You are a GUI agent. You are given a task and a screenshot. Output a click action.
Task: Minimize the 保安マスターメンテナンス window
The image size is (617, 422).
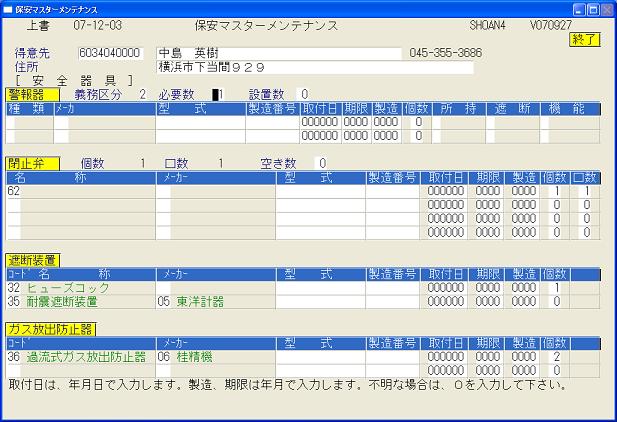click(x=574, y=8)
